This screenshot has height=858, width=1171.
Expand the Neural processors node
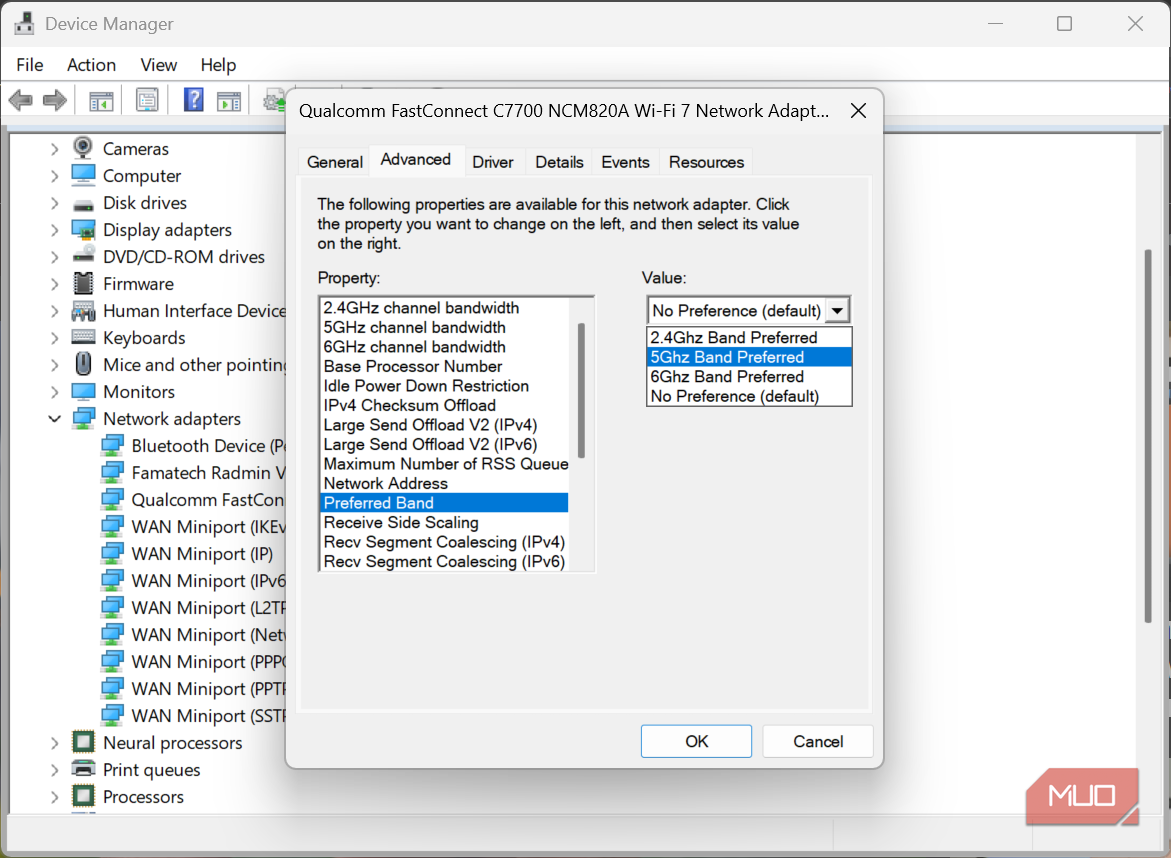pos(54,743)
